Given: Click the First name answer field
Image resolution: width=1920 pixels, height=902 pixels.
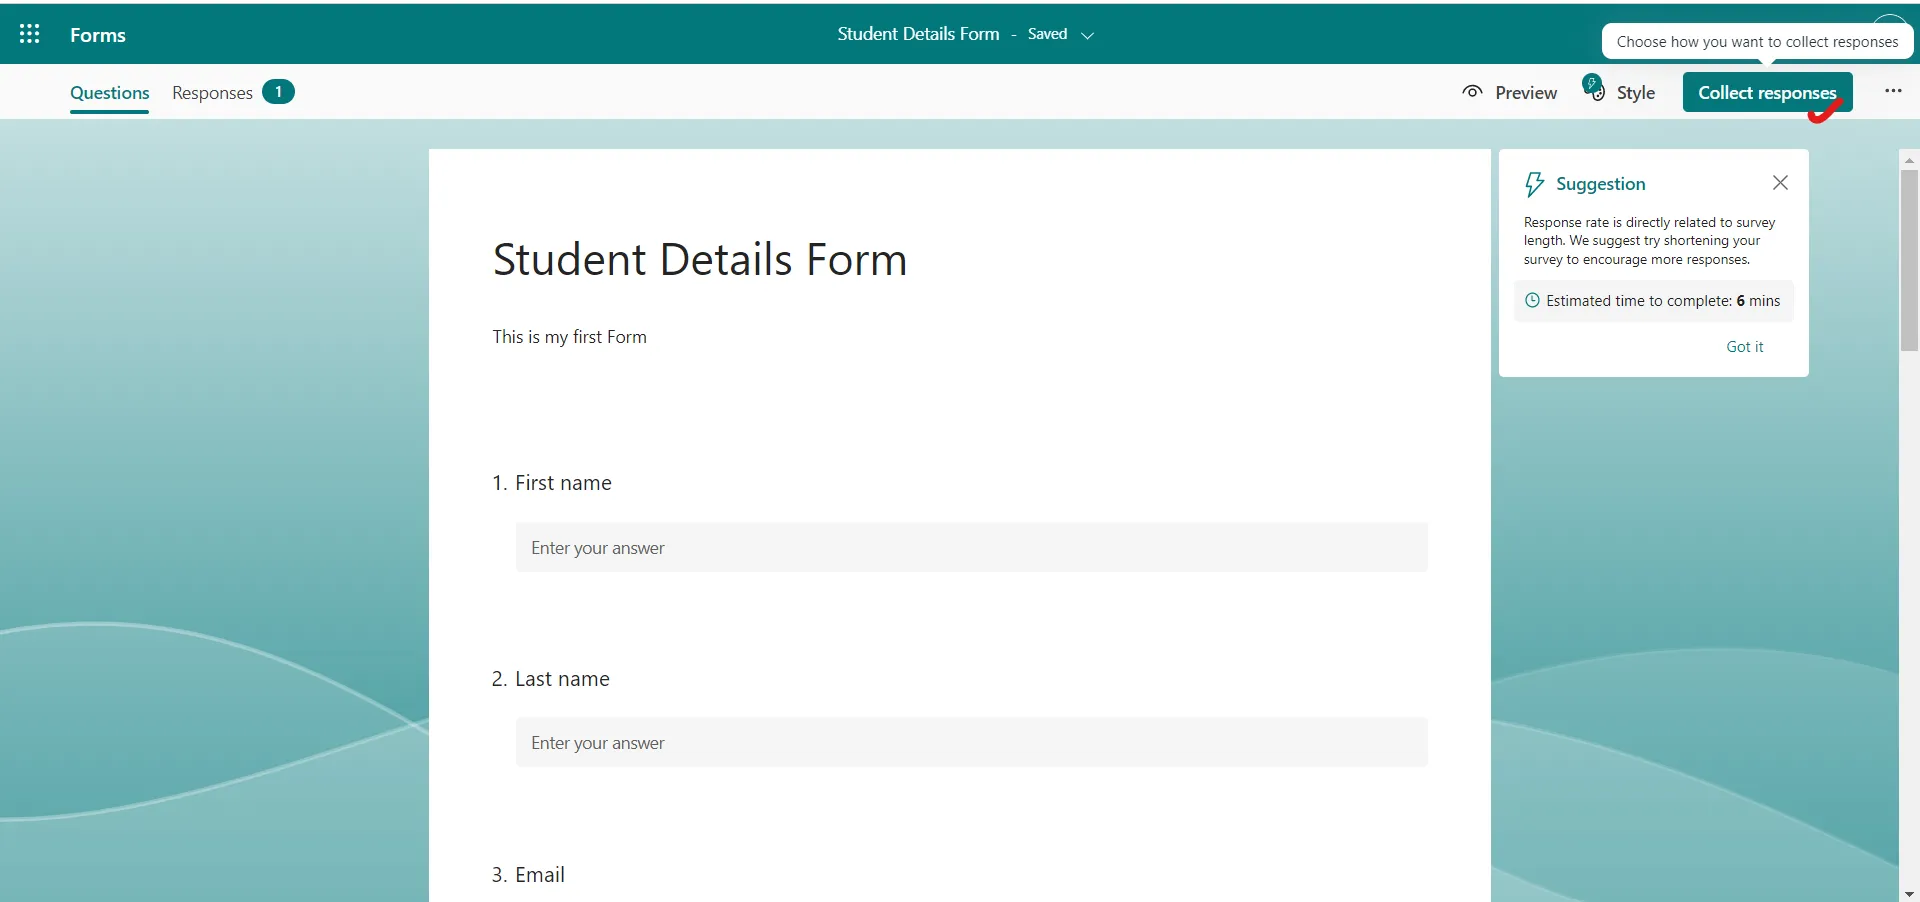Looking at the screenshot, I should (x=969, y=547).
